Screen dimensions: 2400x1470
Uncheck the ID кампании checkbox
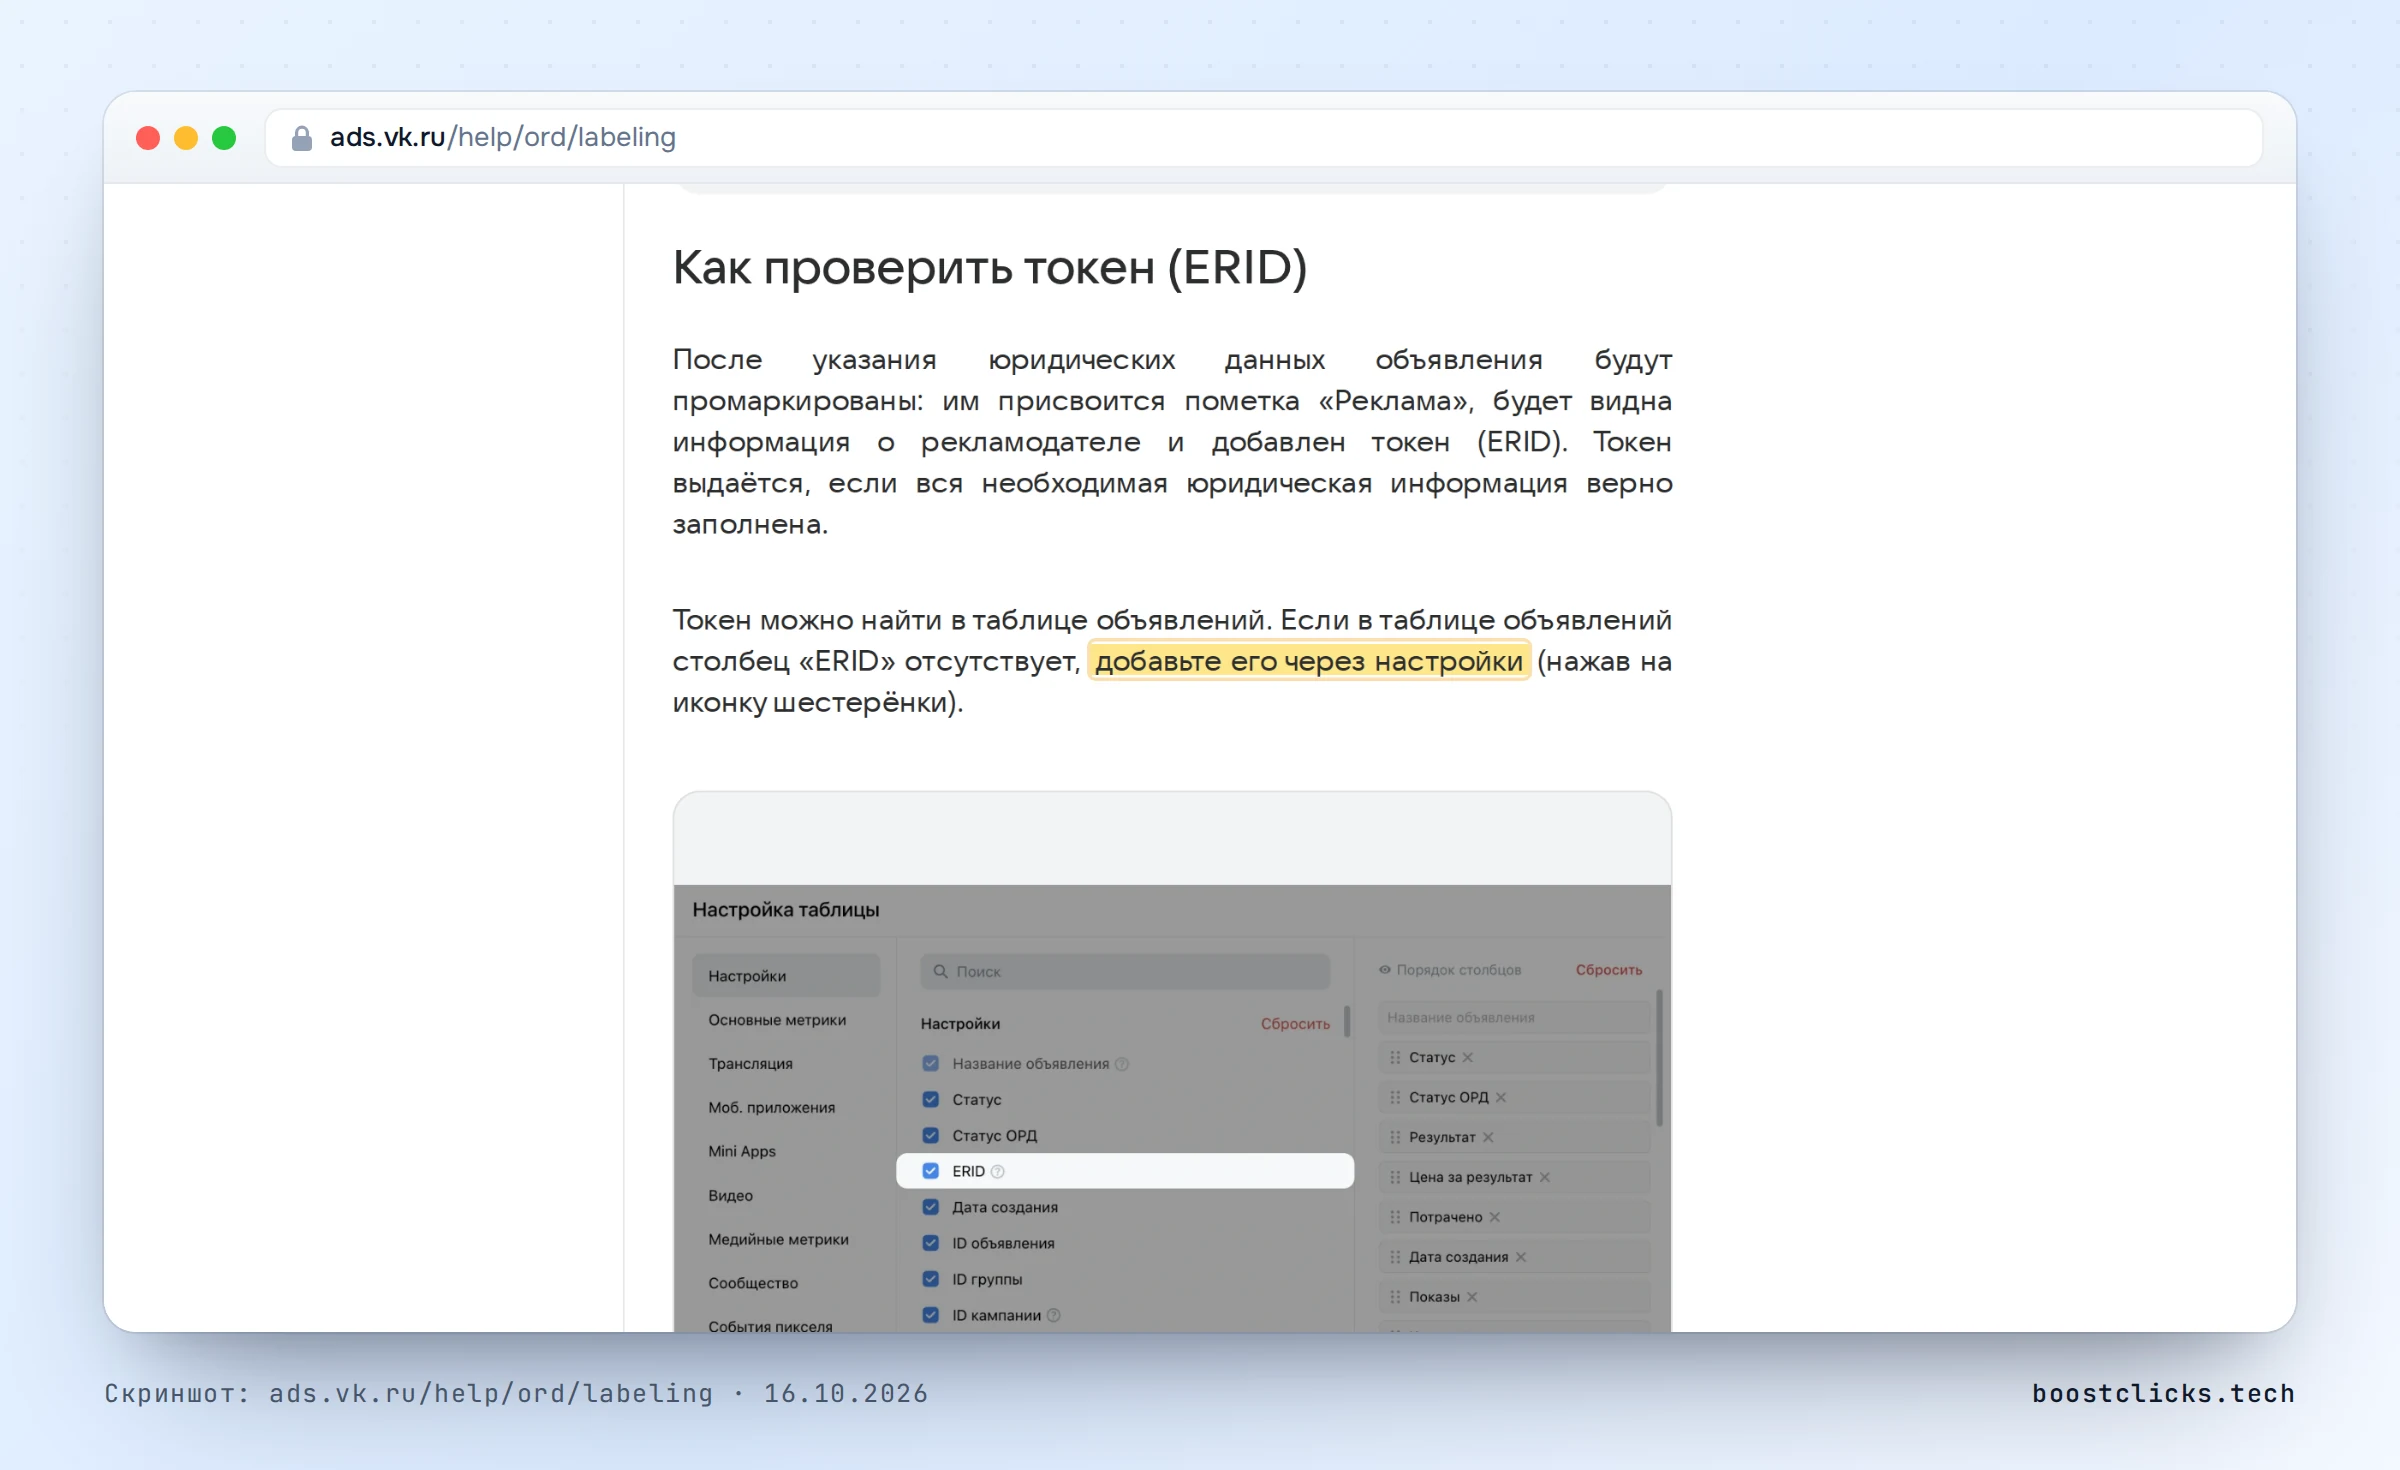931,1315
